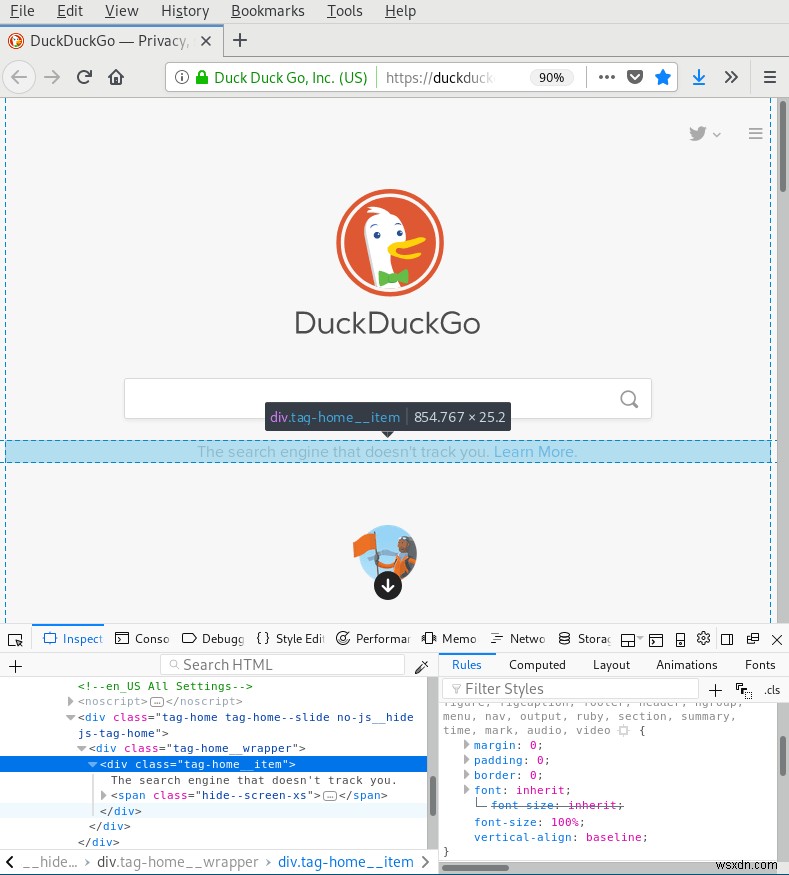789x875 pixels.
Task: Expand the hide--screen-xs span node
Action: tap(103, 795)
